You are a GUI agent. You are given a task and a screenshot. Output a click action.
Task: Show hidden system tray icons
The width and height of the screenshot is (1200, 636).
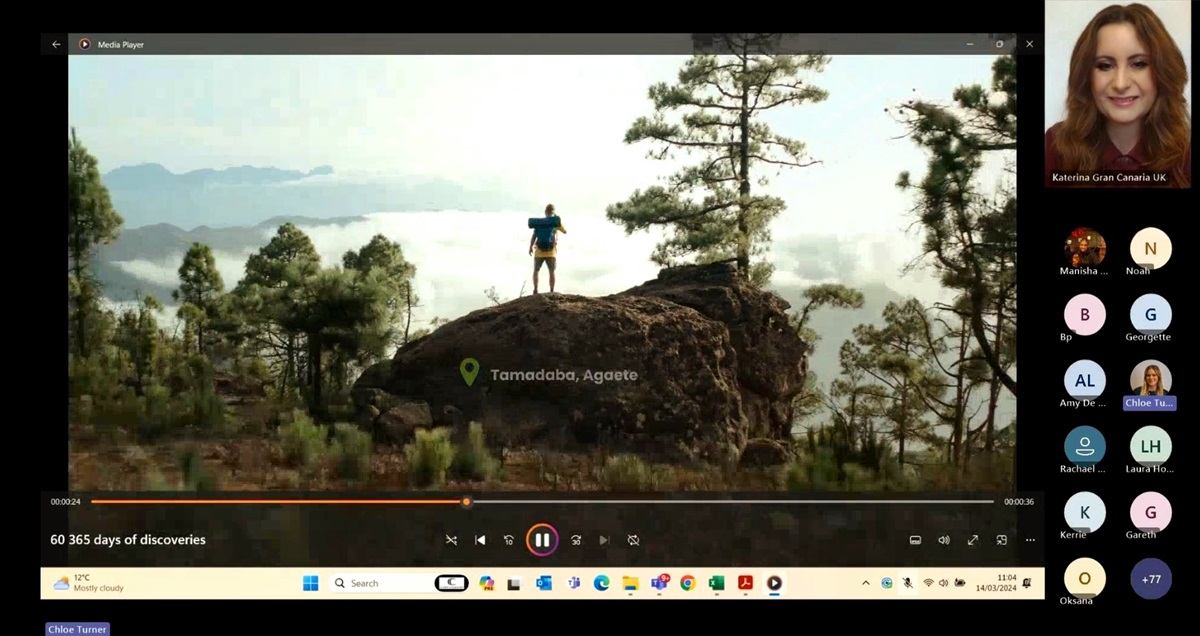[866, 583]
